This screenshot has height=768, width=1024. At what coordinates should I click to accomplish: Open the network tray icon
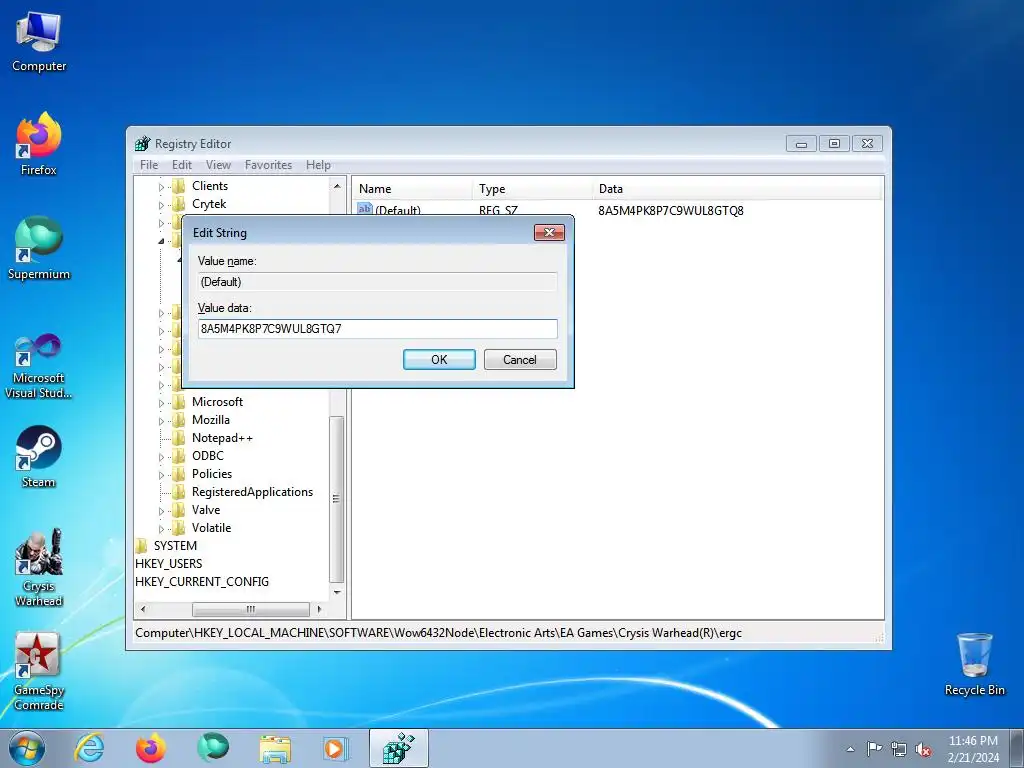899,749
